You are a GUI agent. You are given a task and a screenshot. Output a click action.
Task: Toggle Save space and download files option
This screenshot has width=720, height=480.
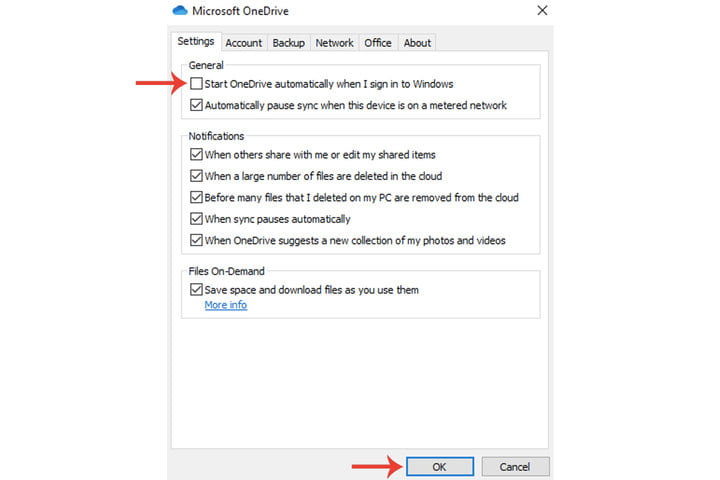196,290
